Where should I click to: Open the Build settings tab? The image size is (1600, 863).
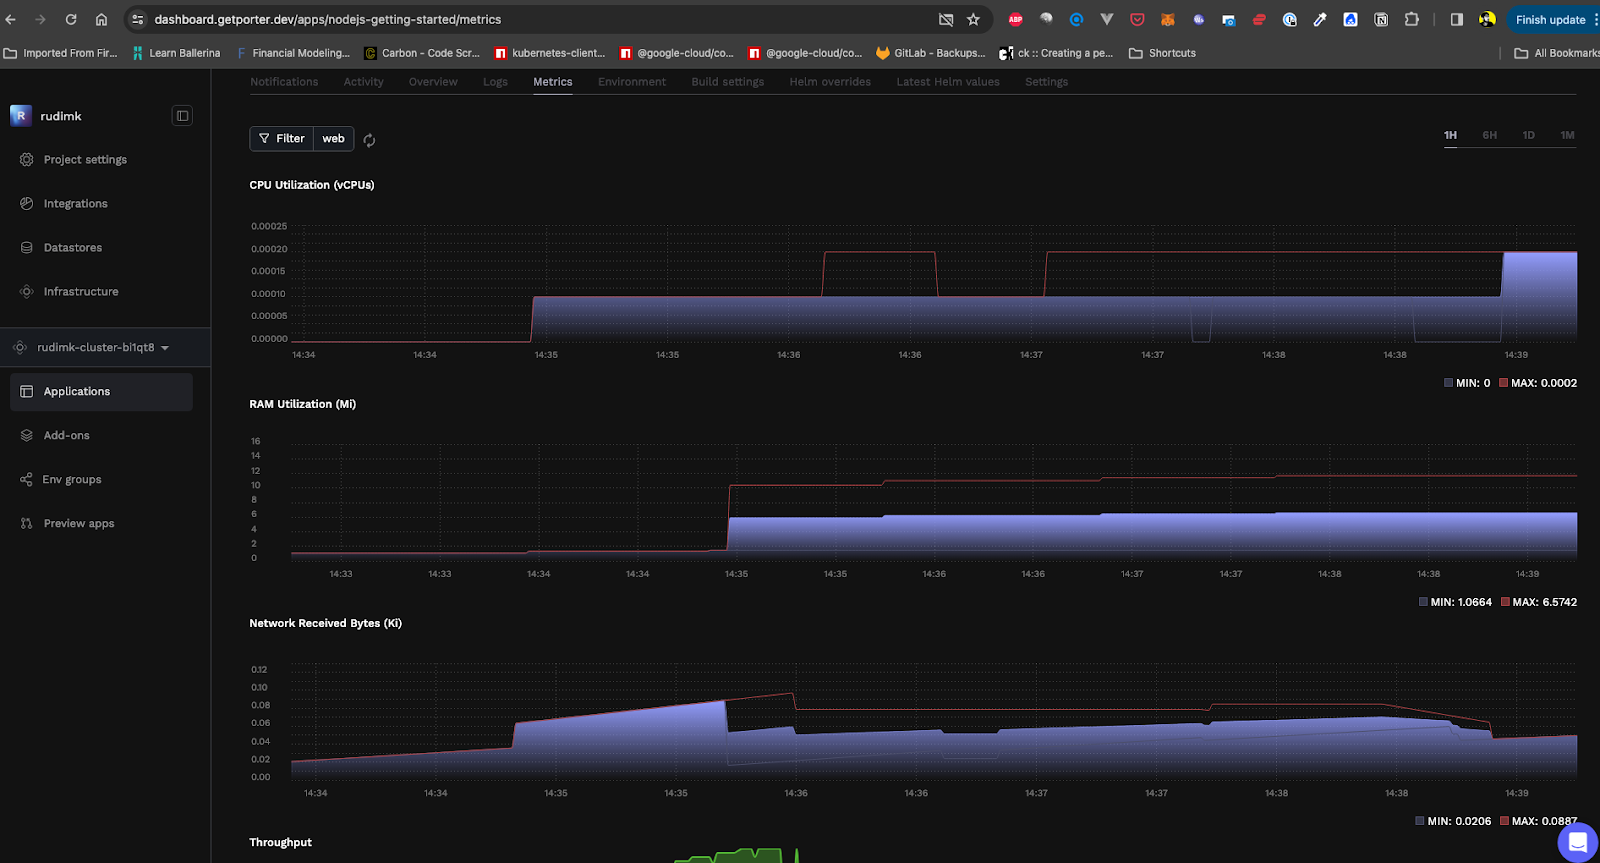tap(728, 82)
